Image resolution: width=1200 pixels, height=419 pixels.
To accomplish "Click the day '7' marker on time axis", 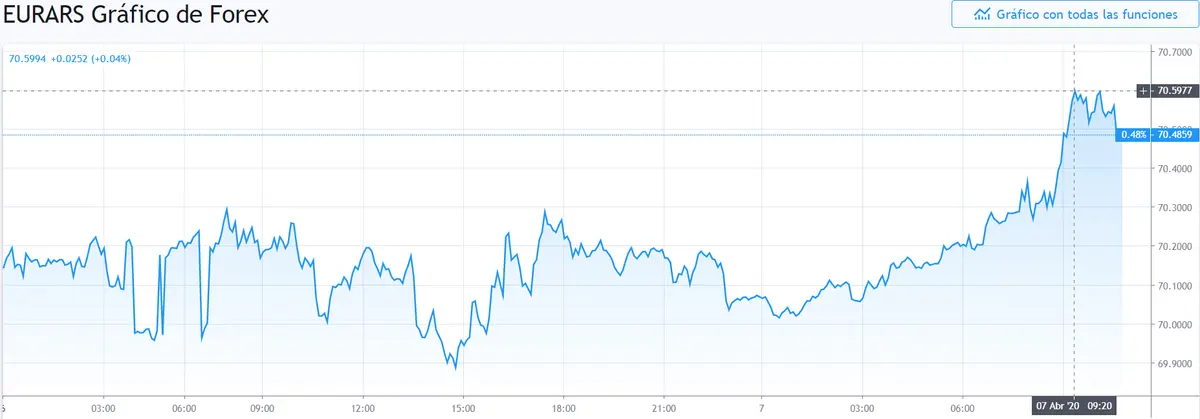I will tap(762, 408).
